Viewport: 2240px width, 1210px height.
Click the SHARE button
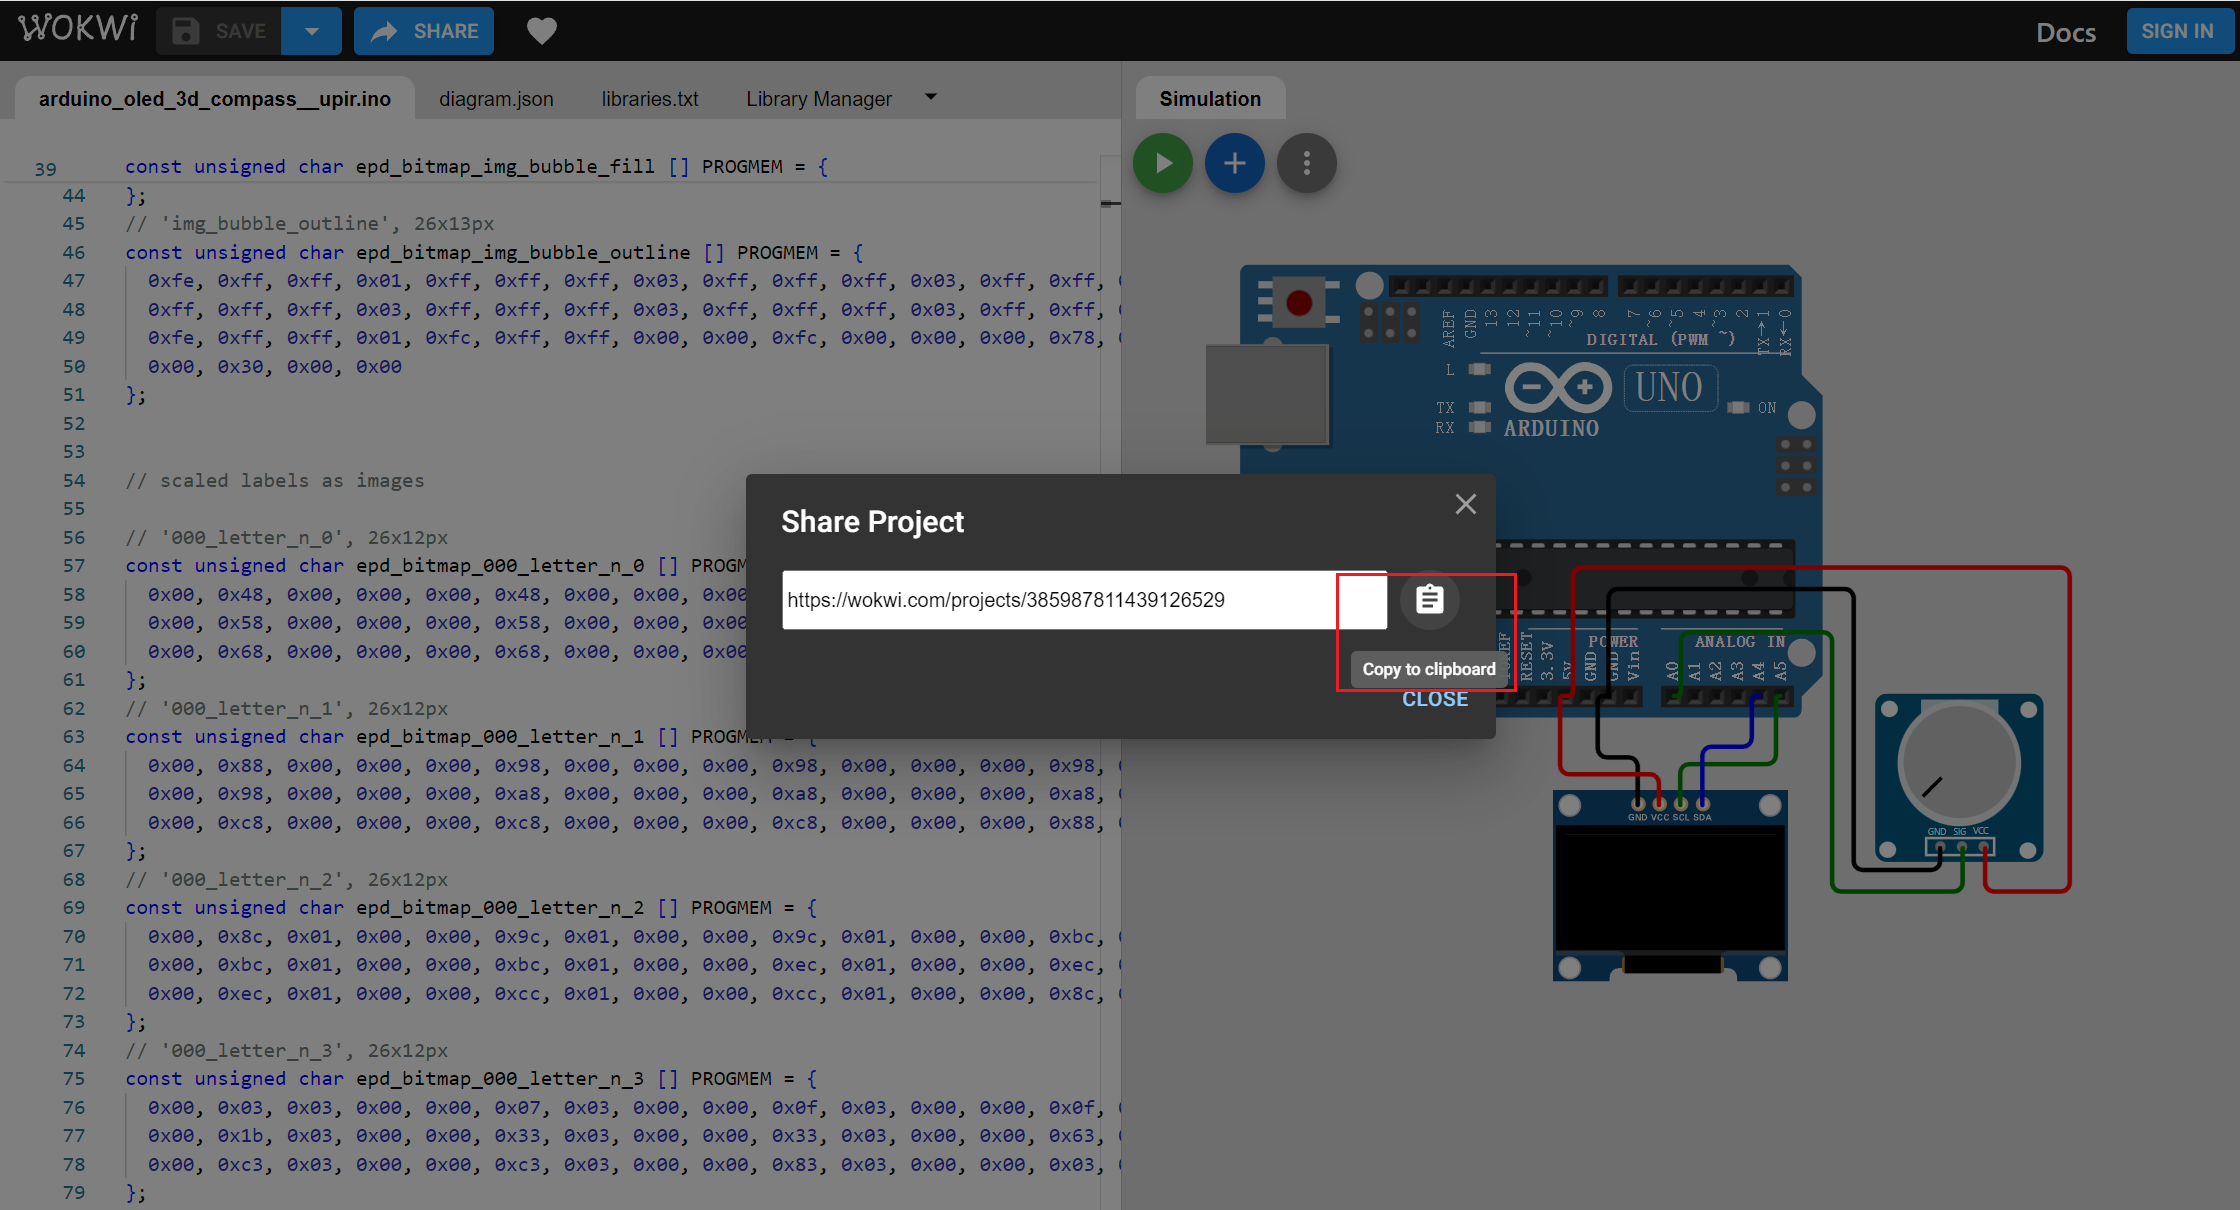[424, 31]
